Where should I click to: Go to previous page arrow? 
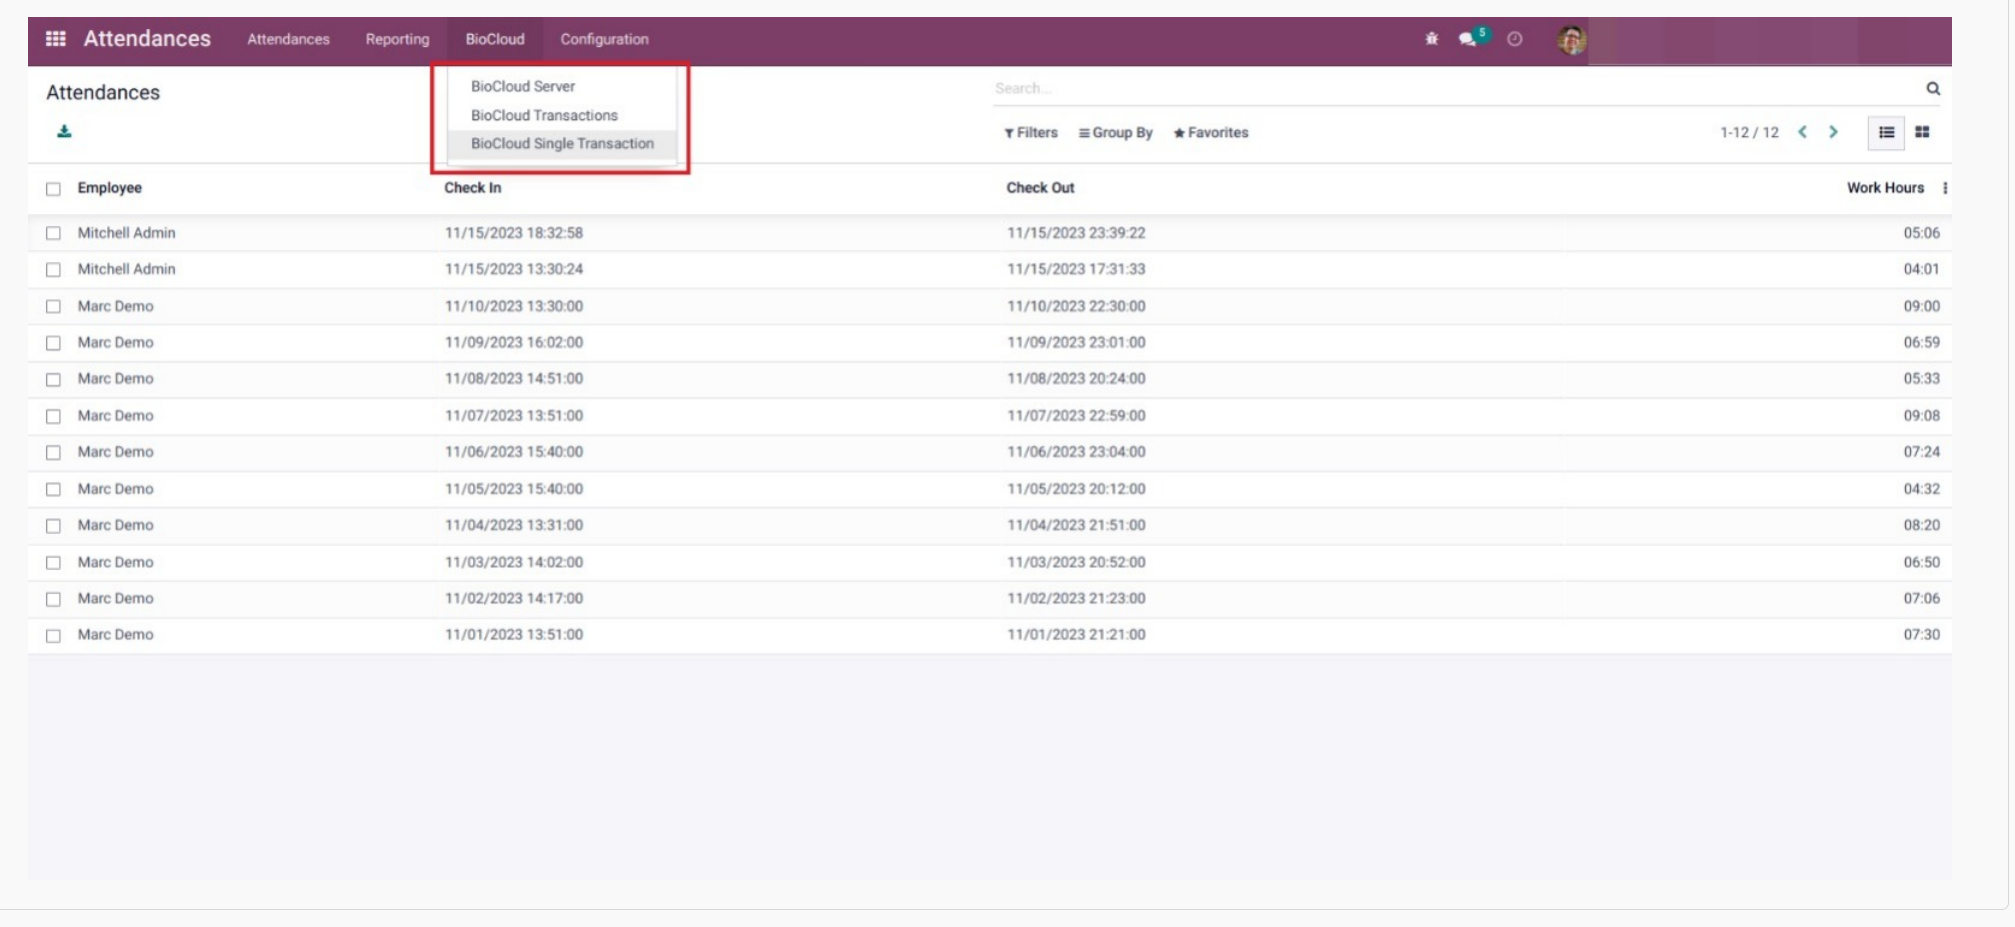click(1802, 132)
